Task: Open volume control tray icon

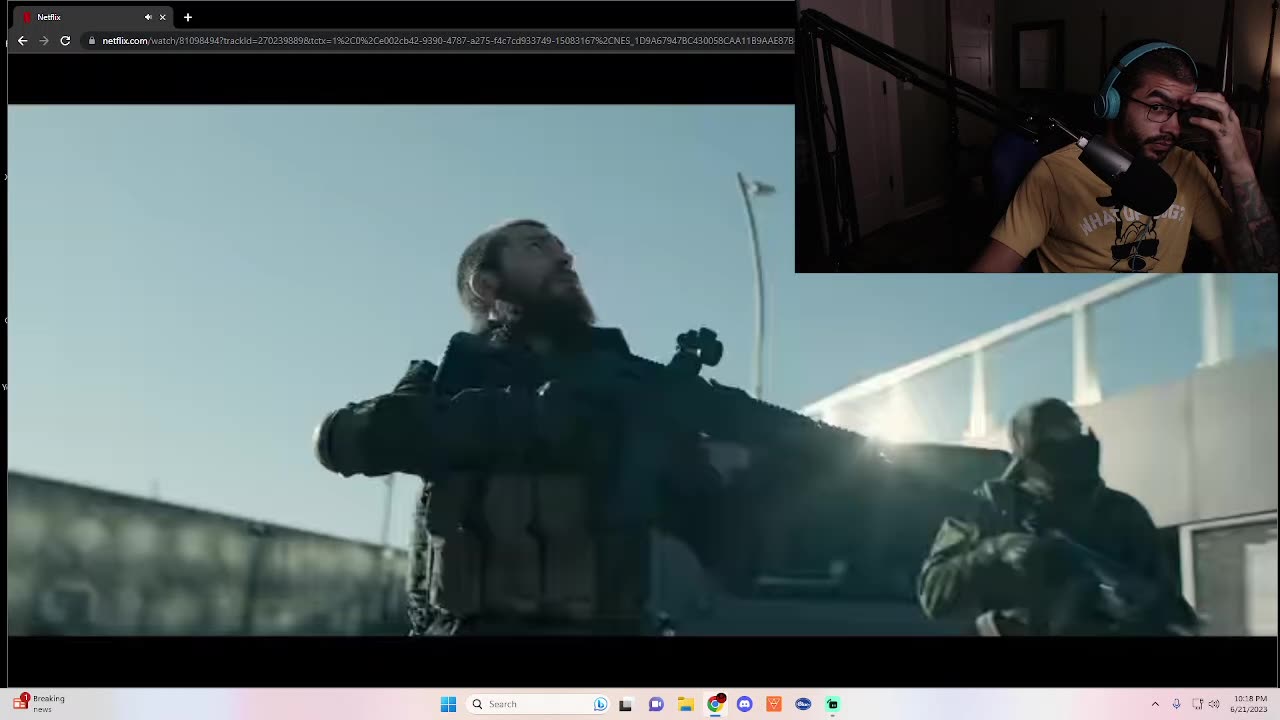Action: (x=1214, y=704)
